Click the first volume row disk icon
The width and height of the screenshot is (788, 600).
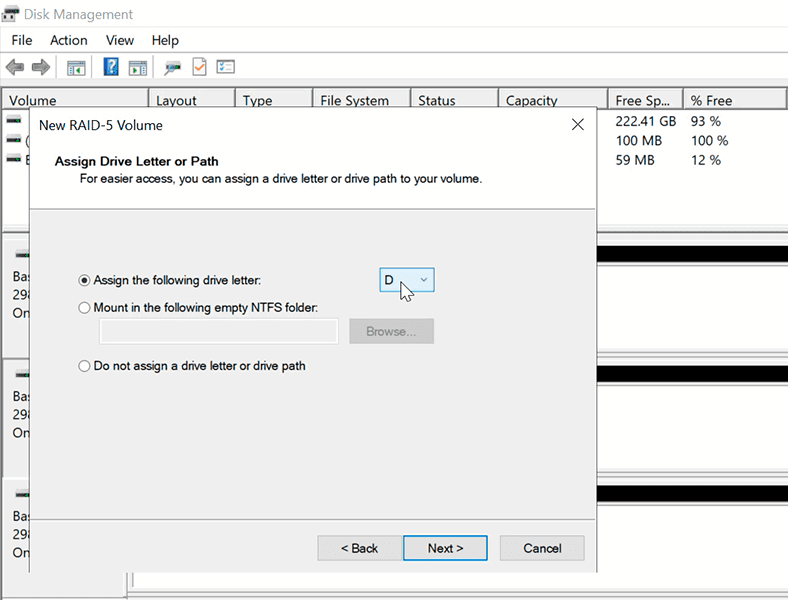[14, 120]
